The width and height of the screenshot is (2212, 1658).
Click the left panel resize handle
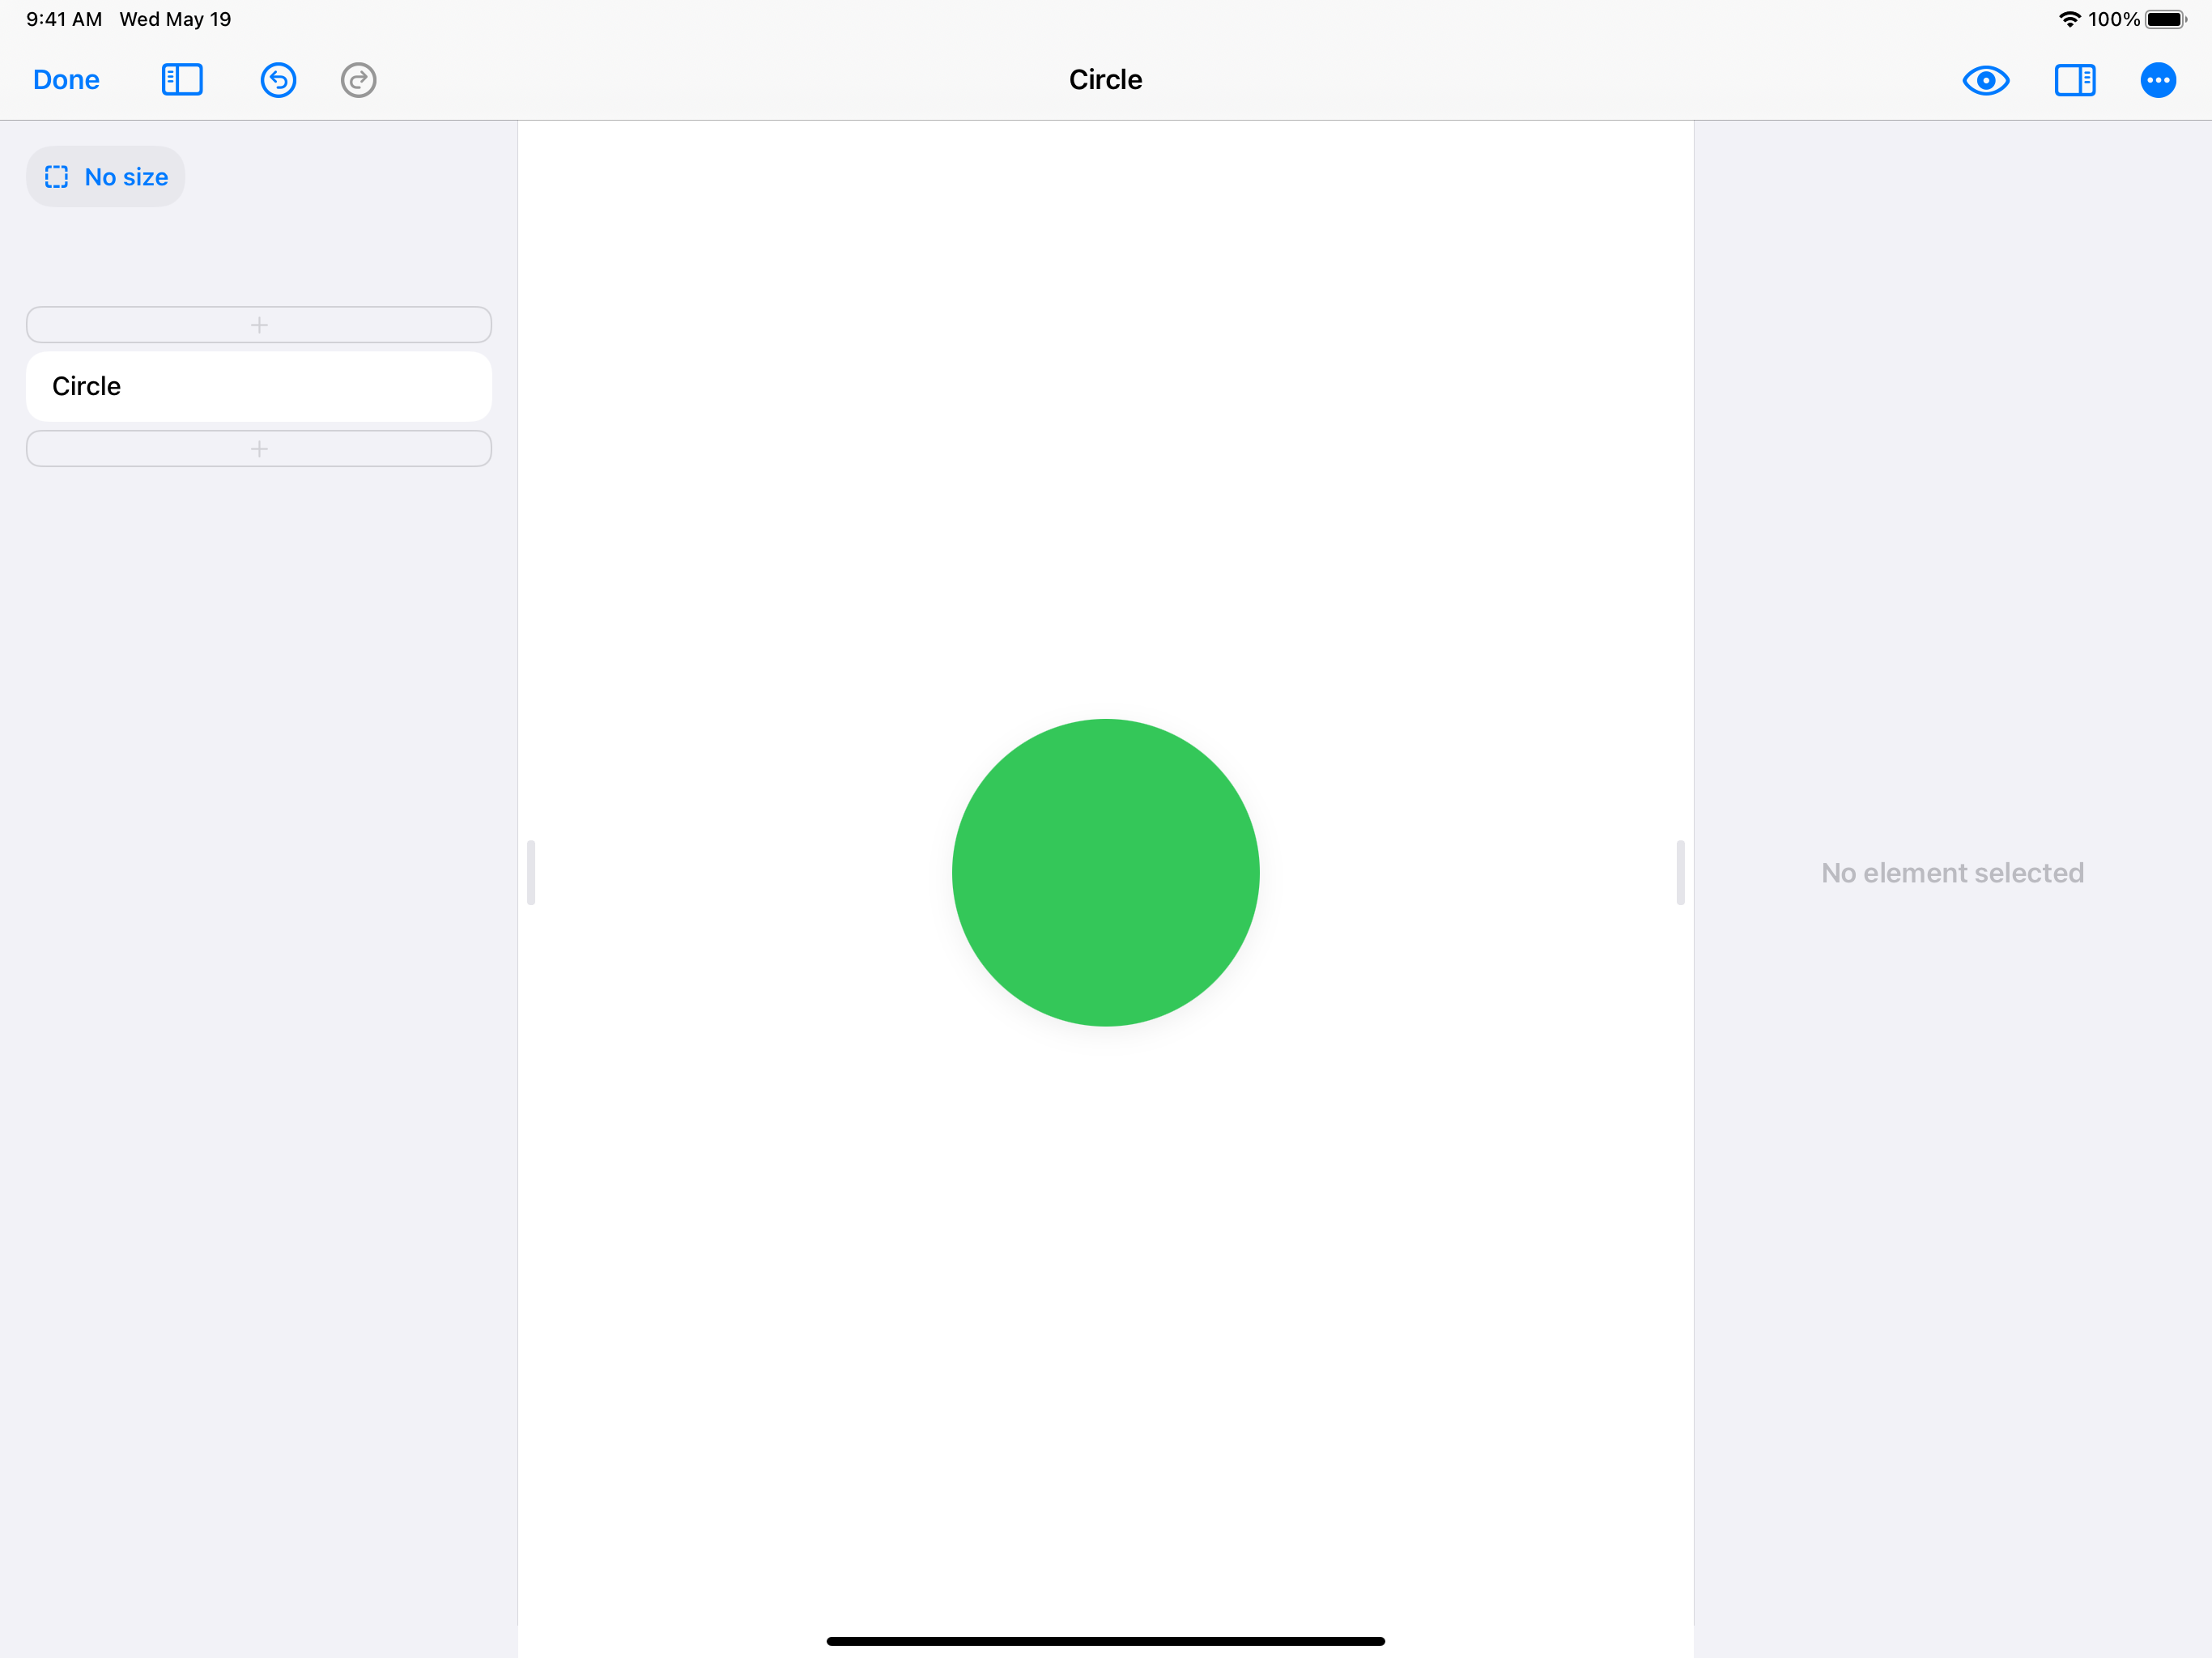531,872
